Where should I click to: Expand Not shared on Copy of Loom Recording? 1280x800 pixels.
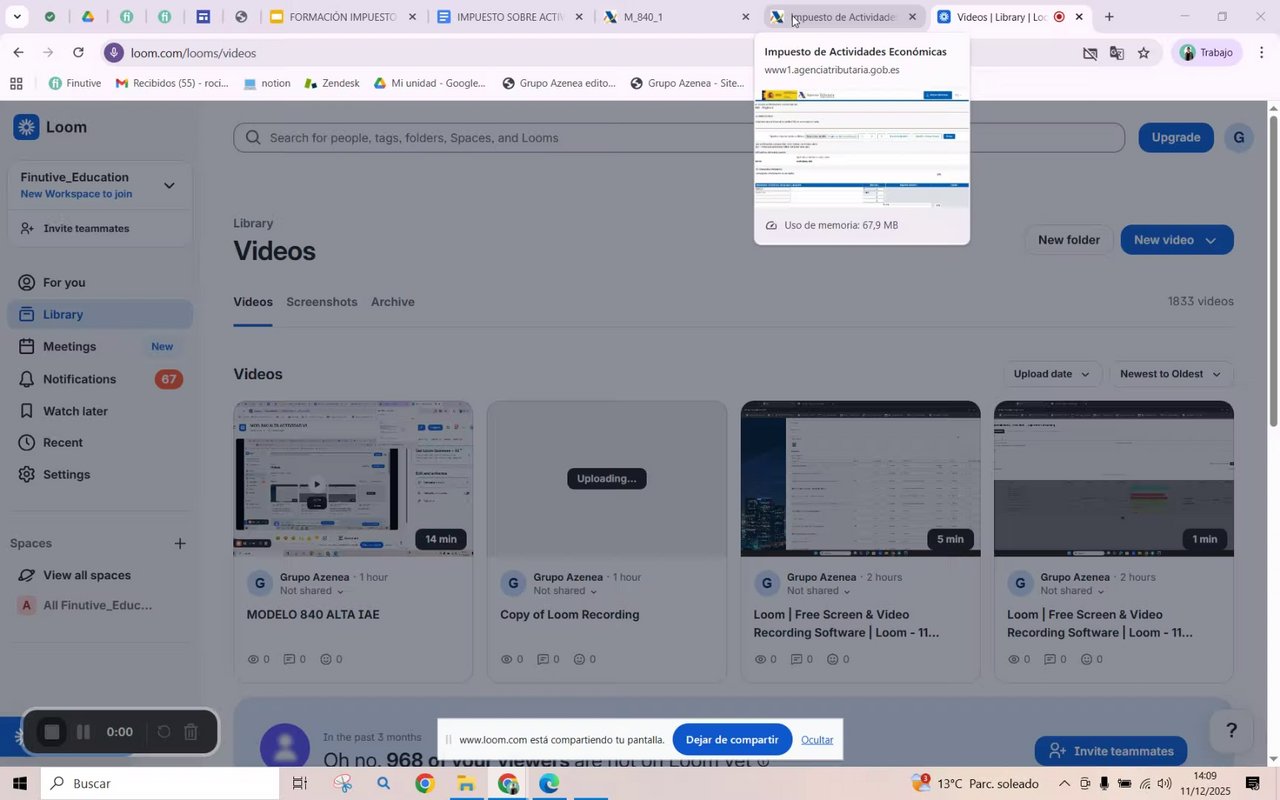(x=566, y=591)
